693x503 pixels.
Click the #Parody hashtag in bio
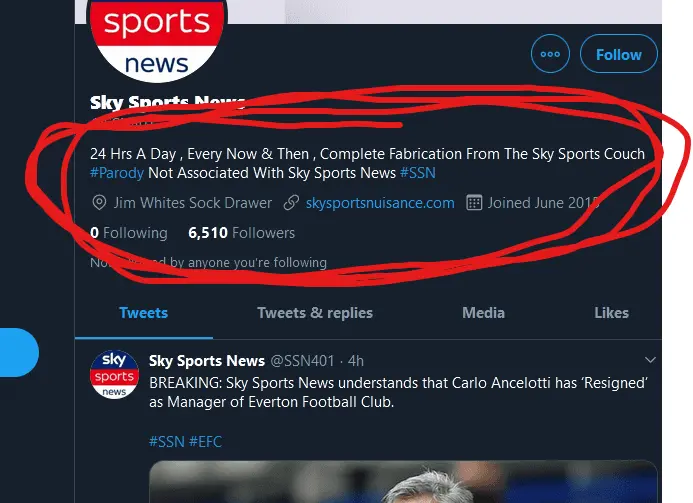[117, 173]
